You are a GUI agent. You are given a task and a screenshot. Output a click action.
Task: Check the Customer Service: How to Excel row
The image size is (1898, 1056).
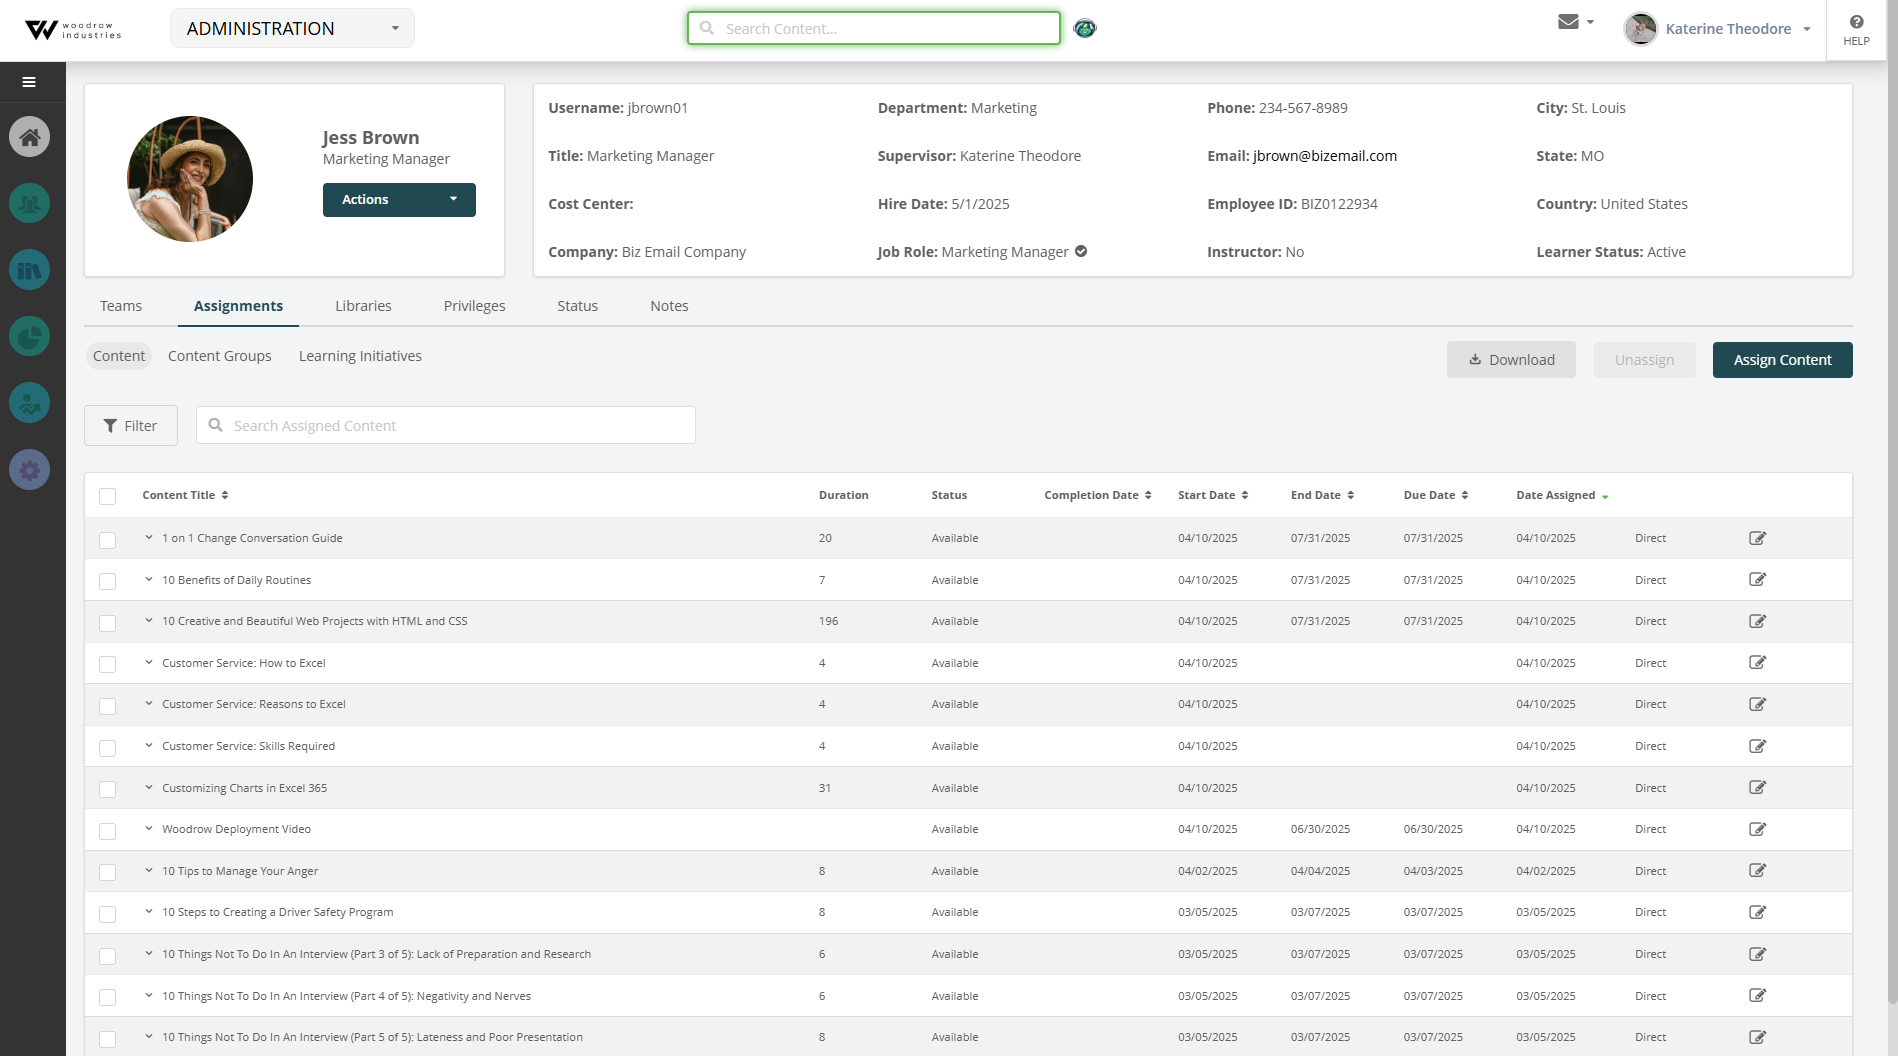click(107, 664)
